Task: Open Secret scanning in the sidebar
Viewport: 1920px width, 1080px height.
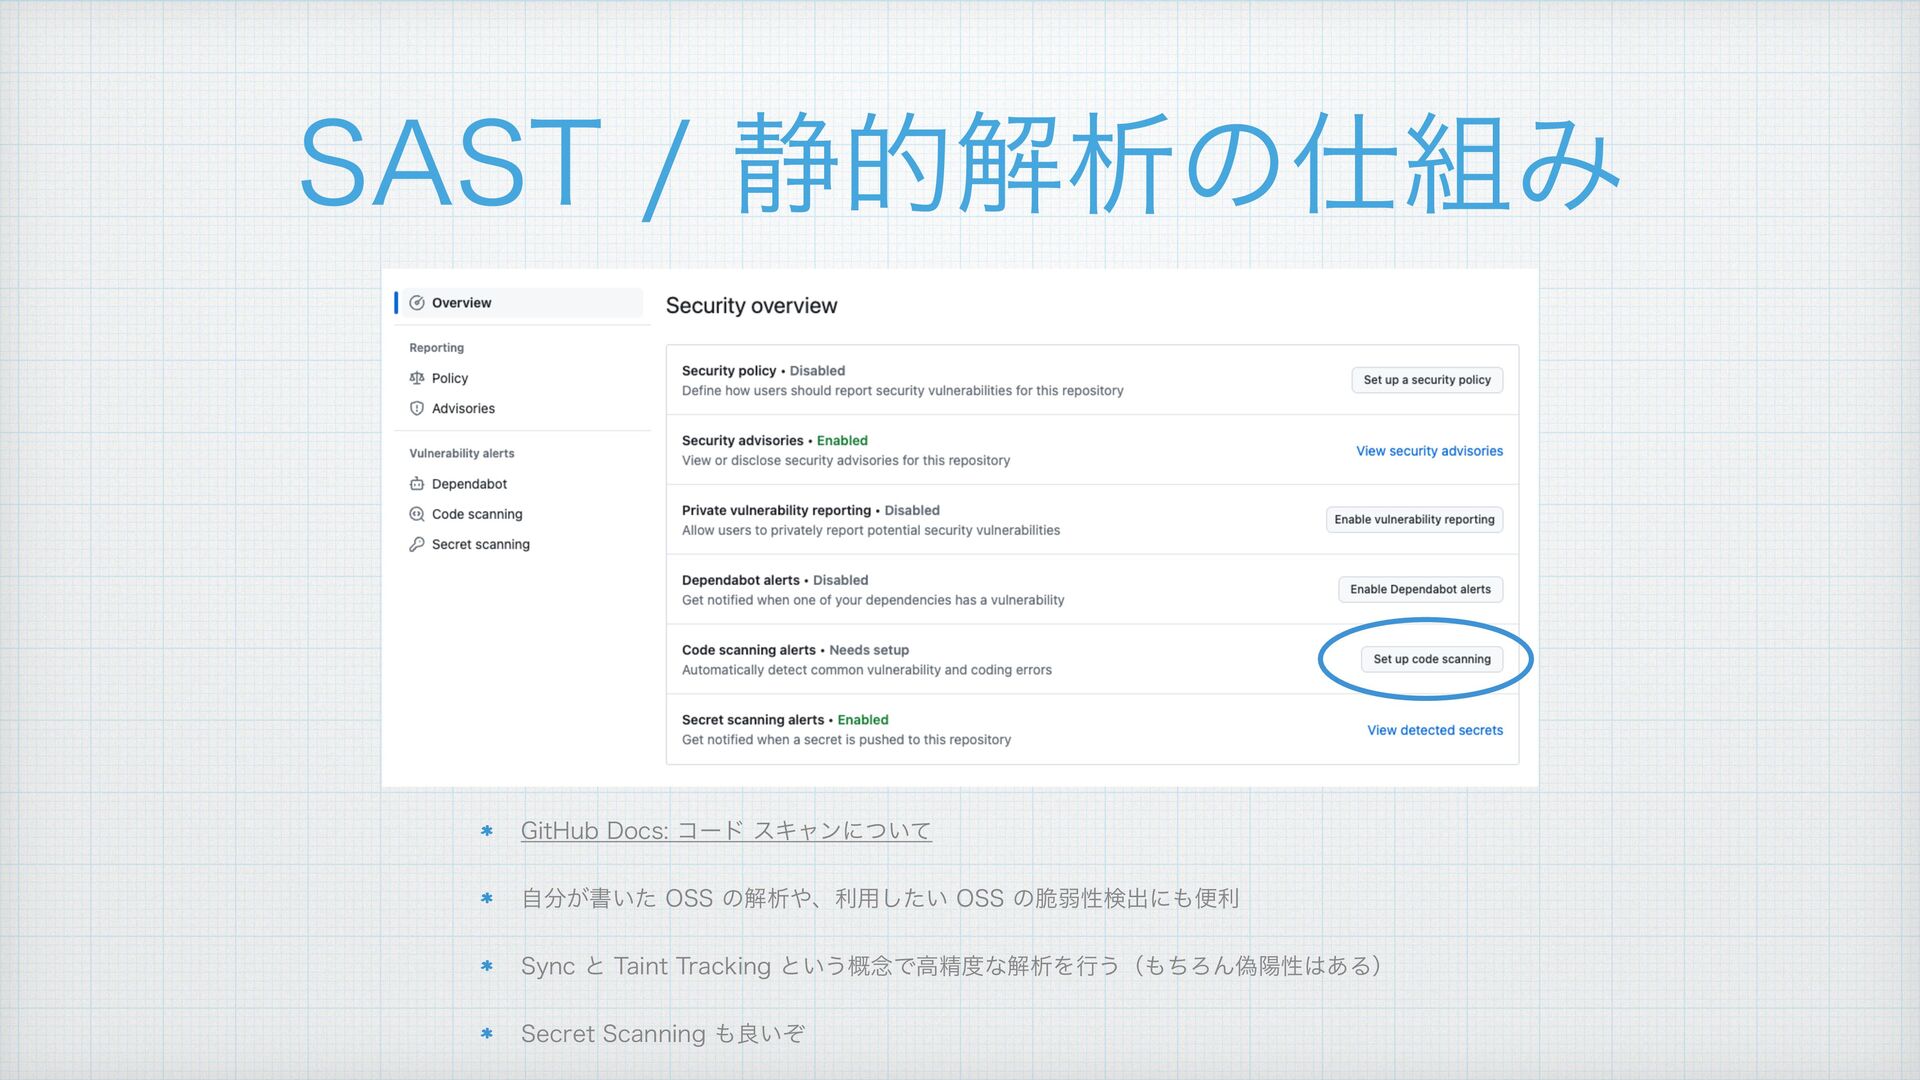Action: pos(480,544)
